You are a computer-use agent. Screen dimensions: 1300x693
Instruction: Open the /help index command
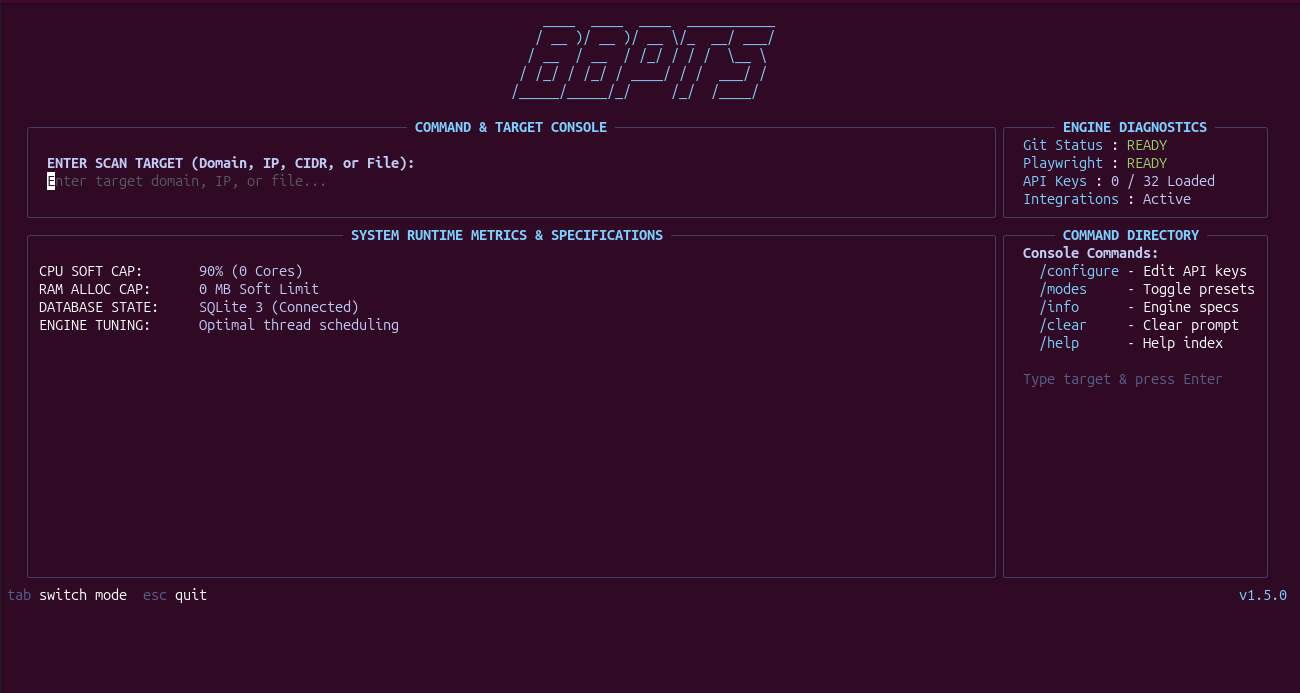click(1059, 343)
